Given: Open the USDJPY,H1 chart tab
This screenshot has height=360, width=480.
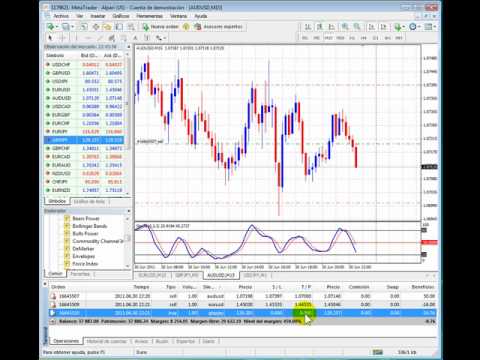Looking at the screenshot, I should (x=255, y=275).
